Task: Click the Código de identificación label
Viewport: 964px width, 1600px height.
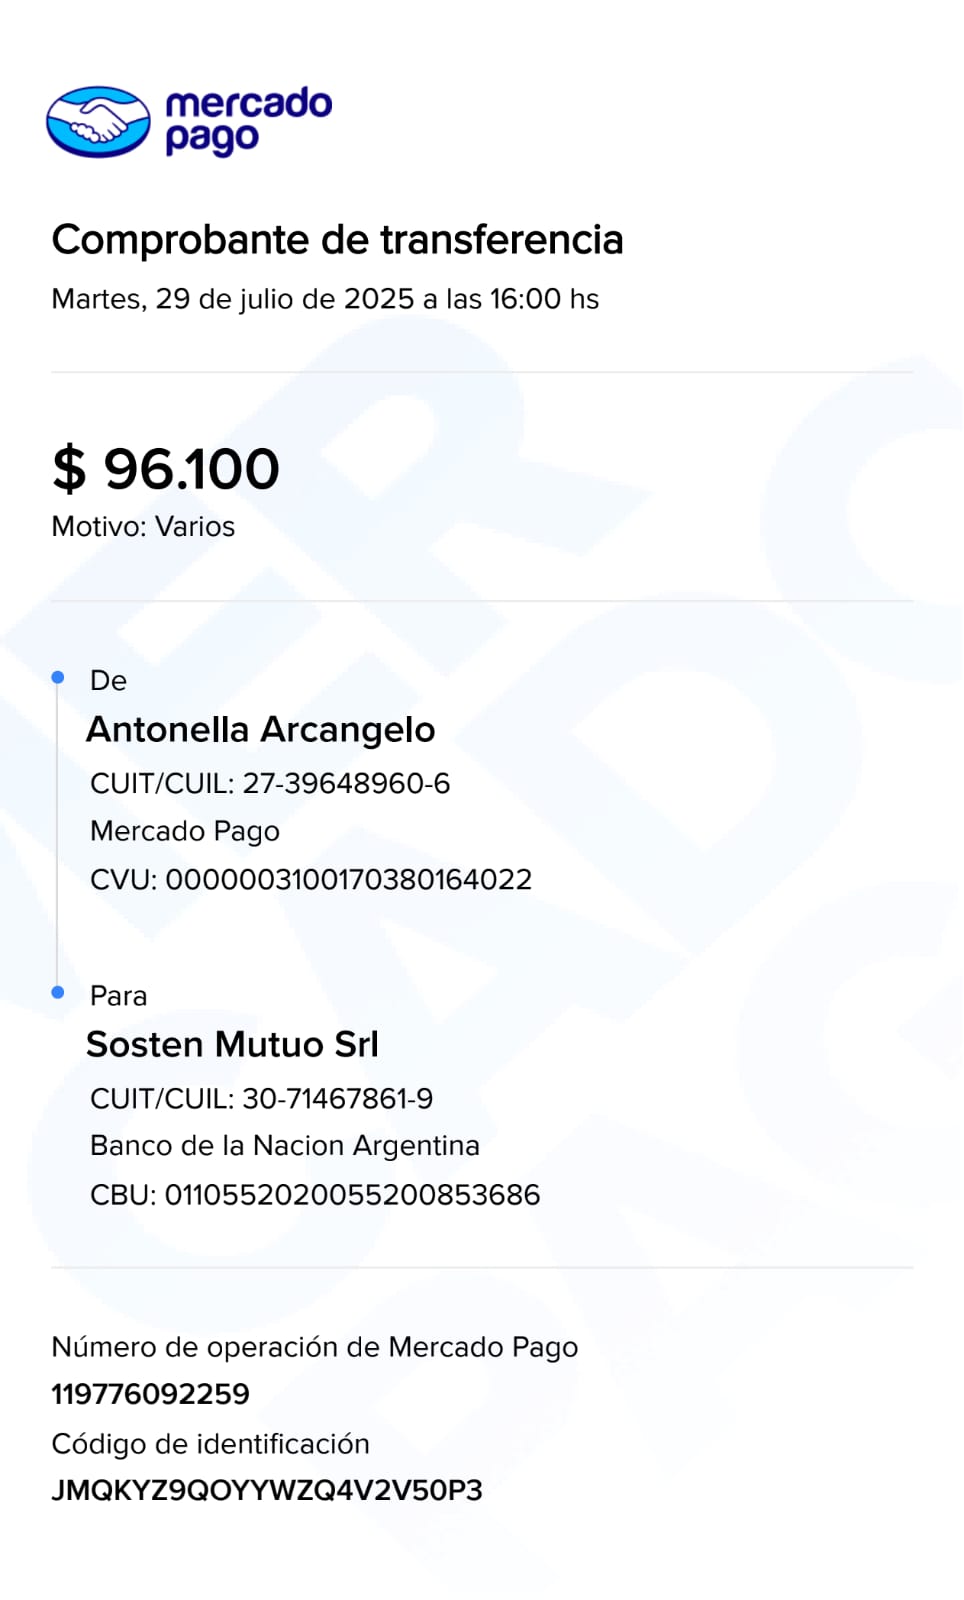Action: (211, 1444)
